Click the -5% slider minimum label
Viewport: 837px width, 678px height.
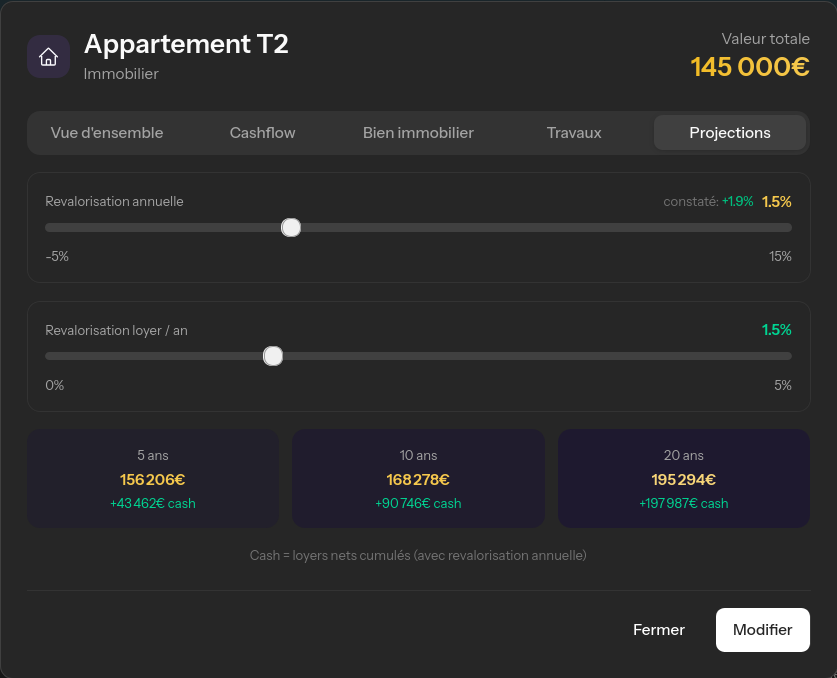tap(57, 256)
